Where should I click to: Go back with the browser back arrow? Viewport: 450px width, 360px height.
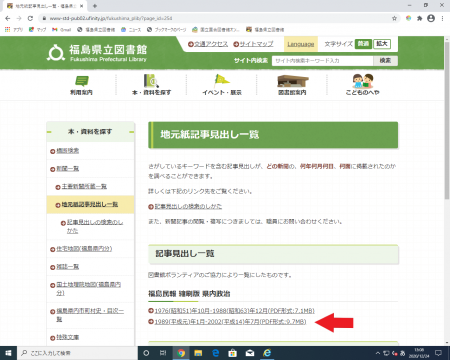coord(8,18)
